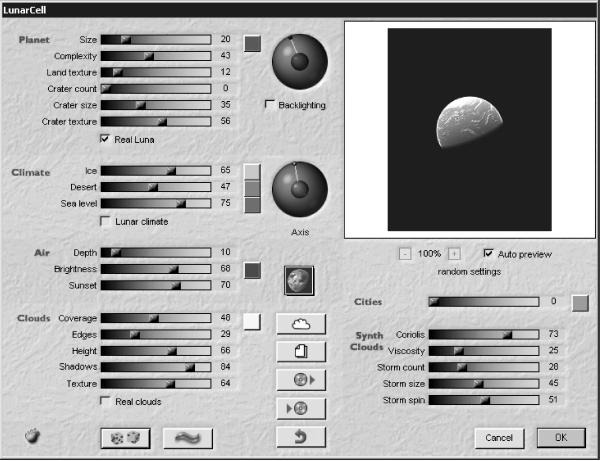Click the Cancel button
Viewport: 600px width, 461px height.
(499, 438)
